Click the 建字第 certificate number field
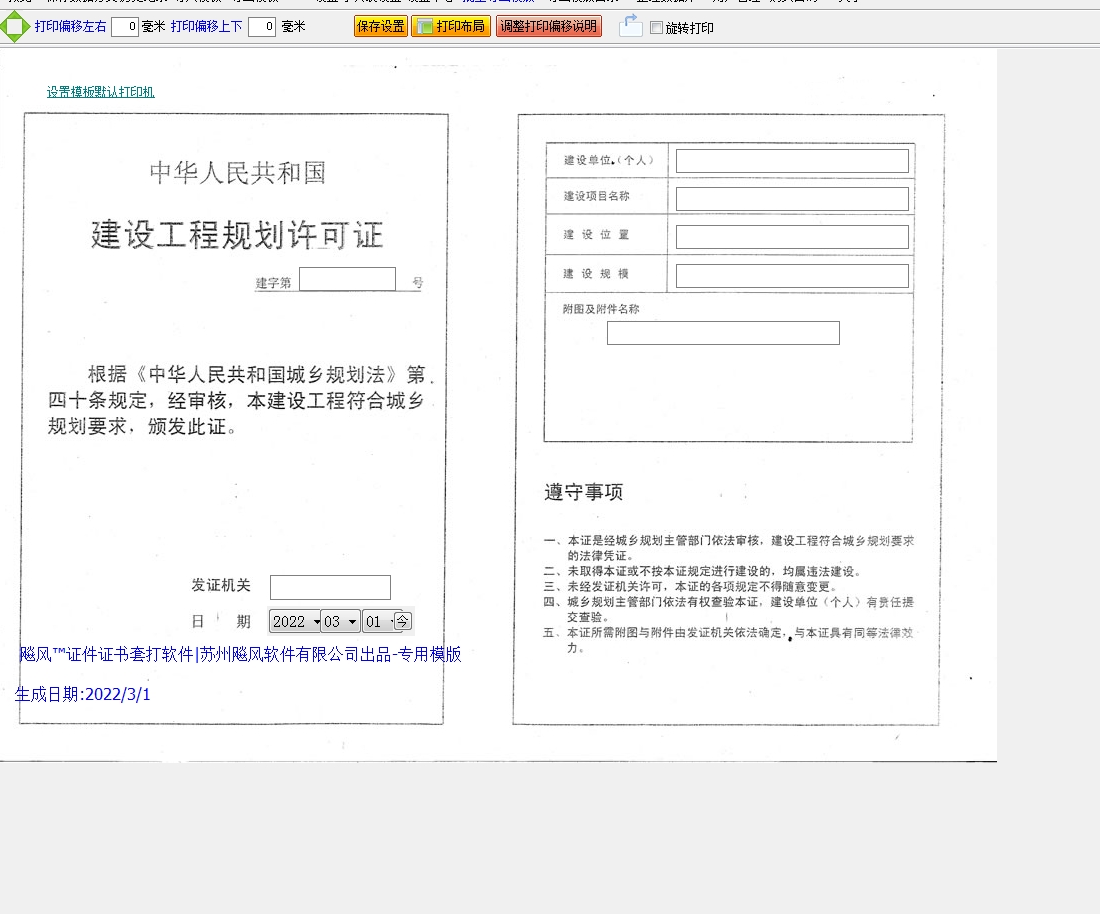Viewport: 1100px width, 914px height. (347, 280)
